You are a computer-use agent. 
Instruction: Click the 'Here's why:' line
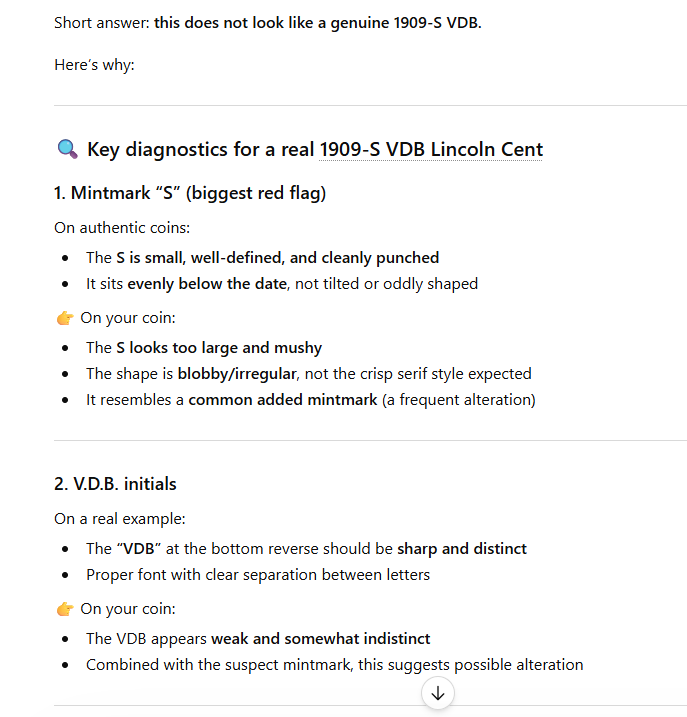coord(94,65)
